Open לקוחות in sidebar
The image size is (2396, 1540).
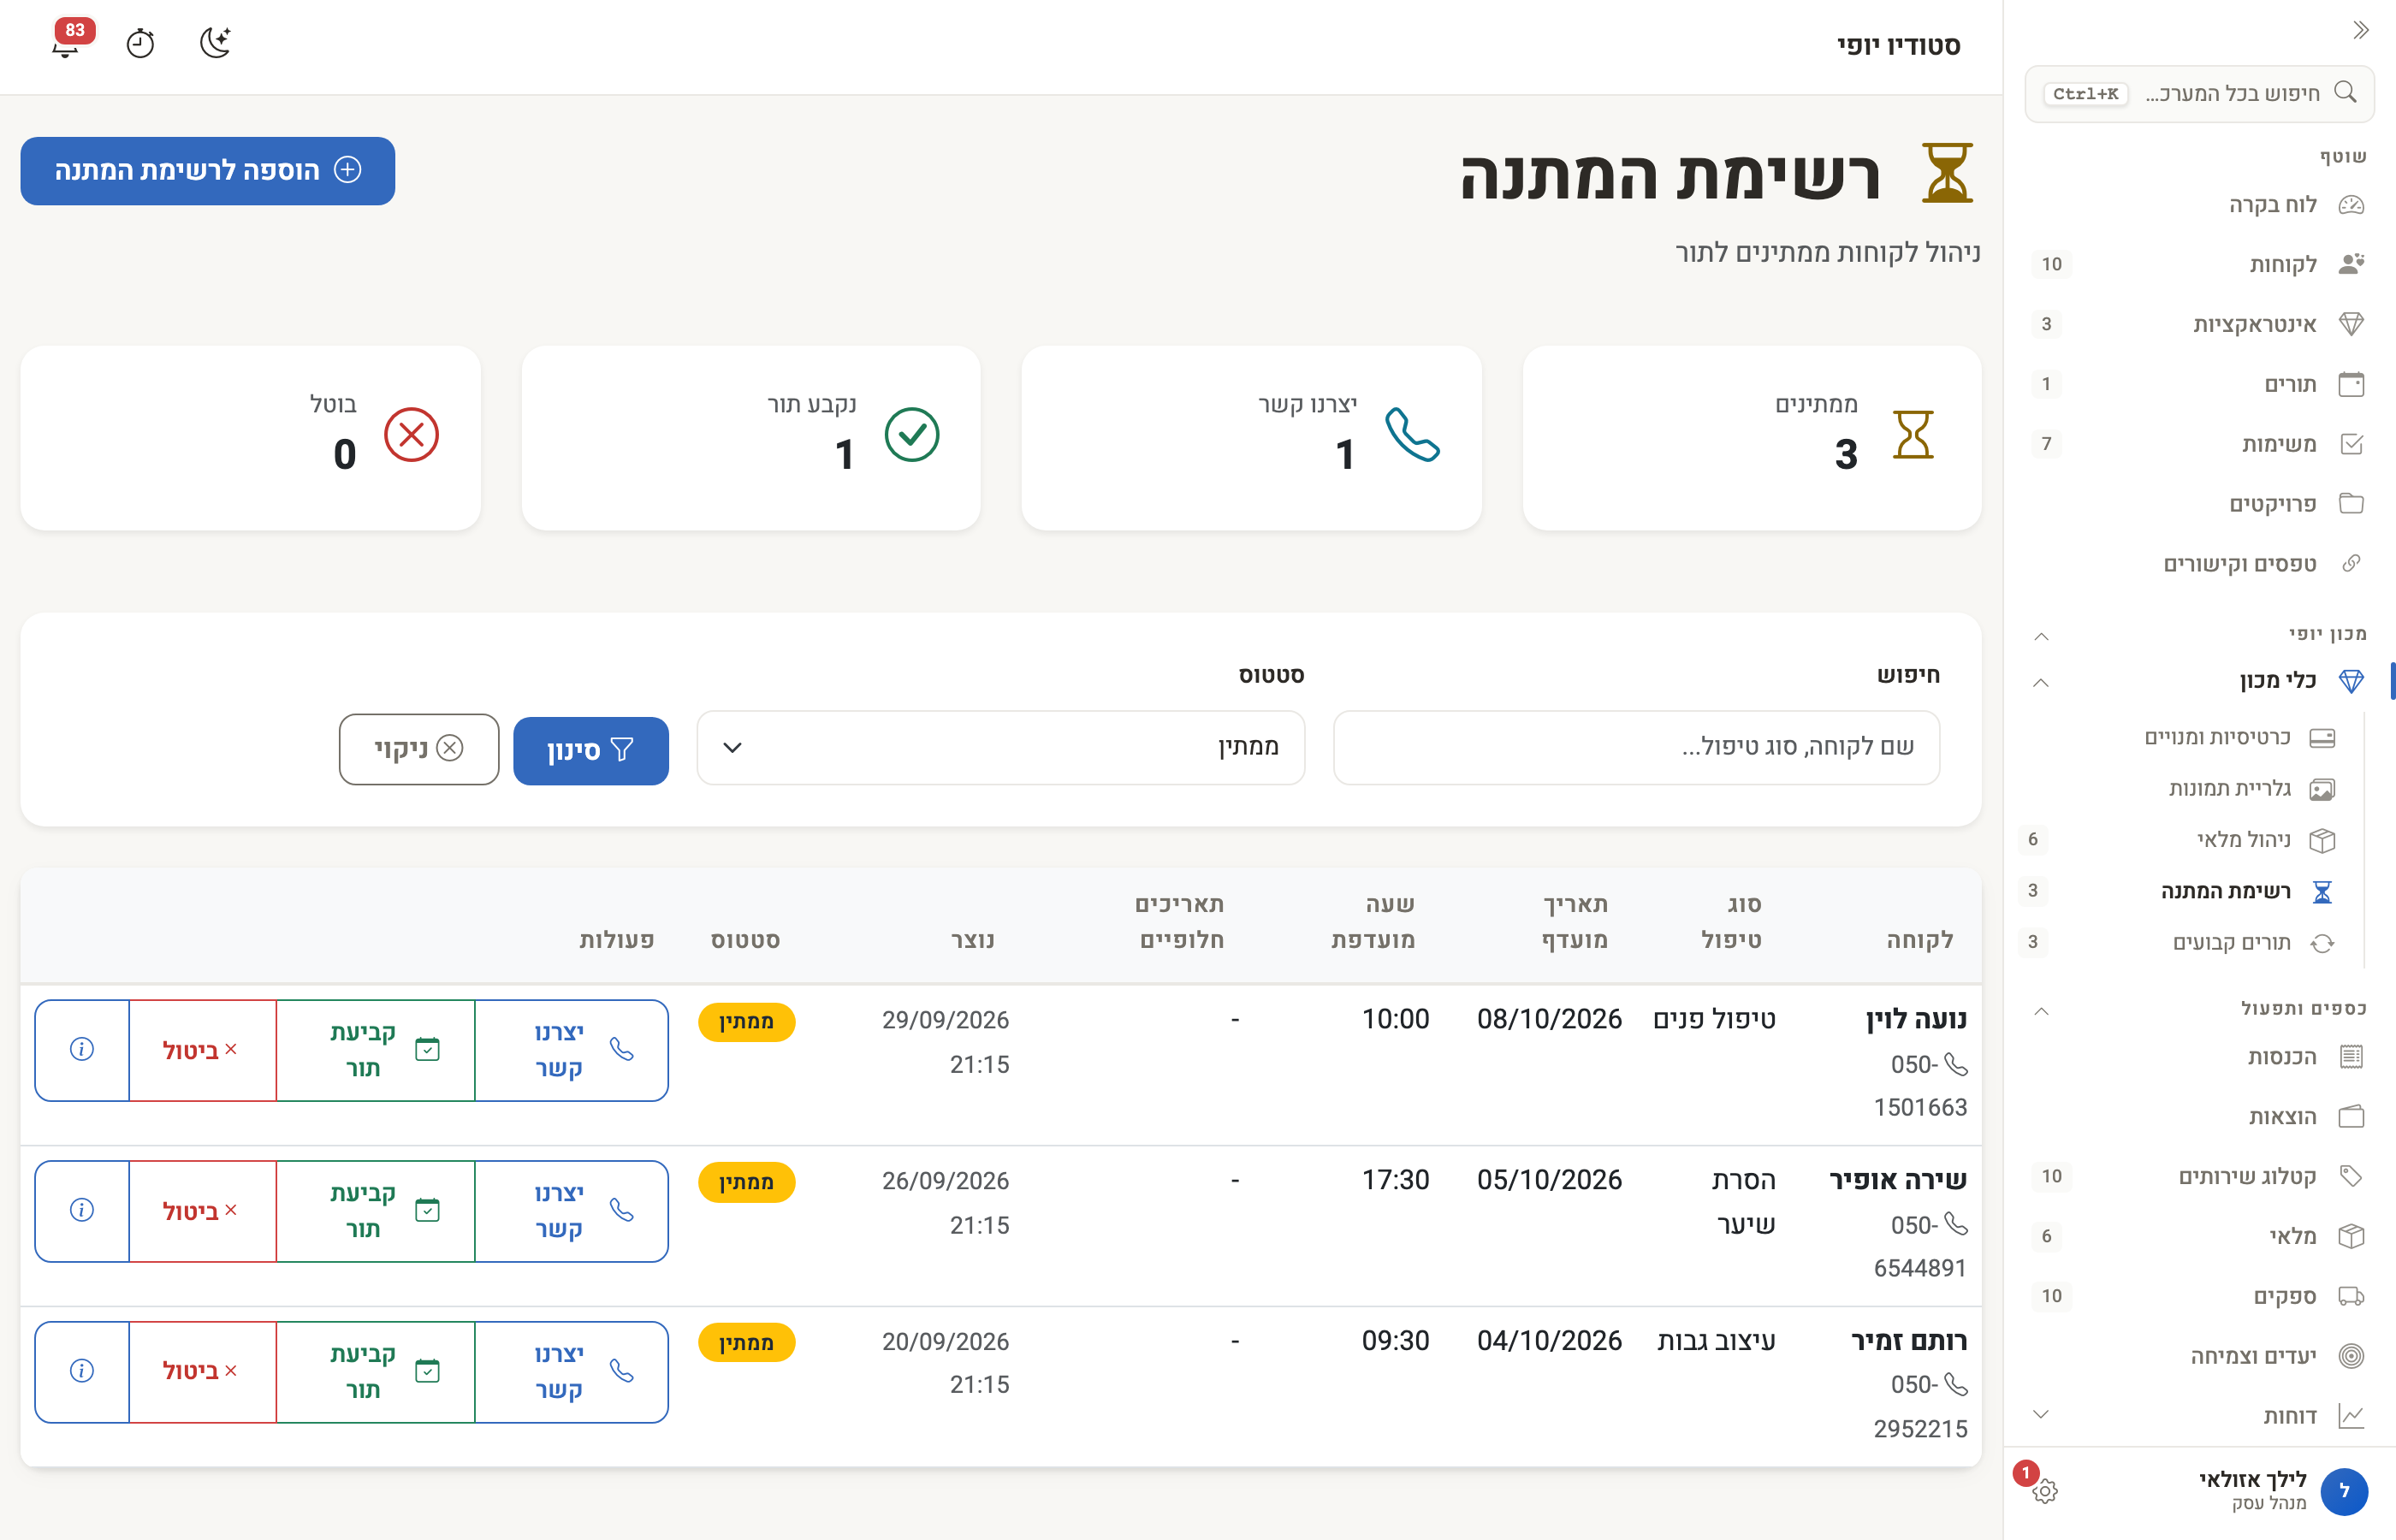pos(2199,264)
